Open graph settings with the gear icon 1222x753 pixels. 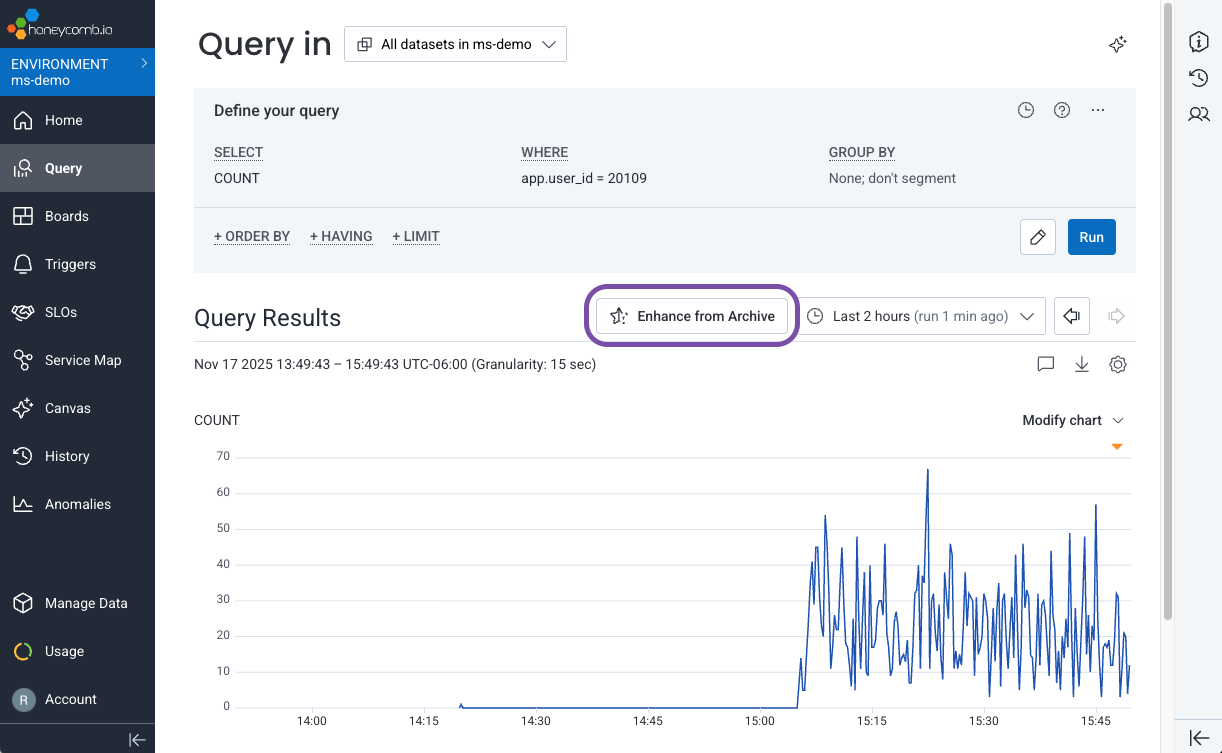pyautogui.click(x=1118, y=364)
